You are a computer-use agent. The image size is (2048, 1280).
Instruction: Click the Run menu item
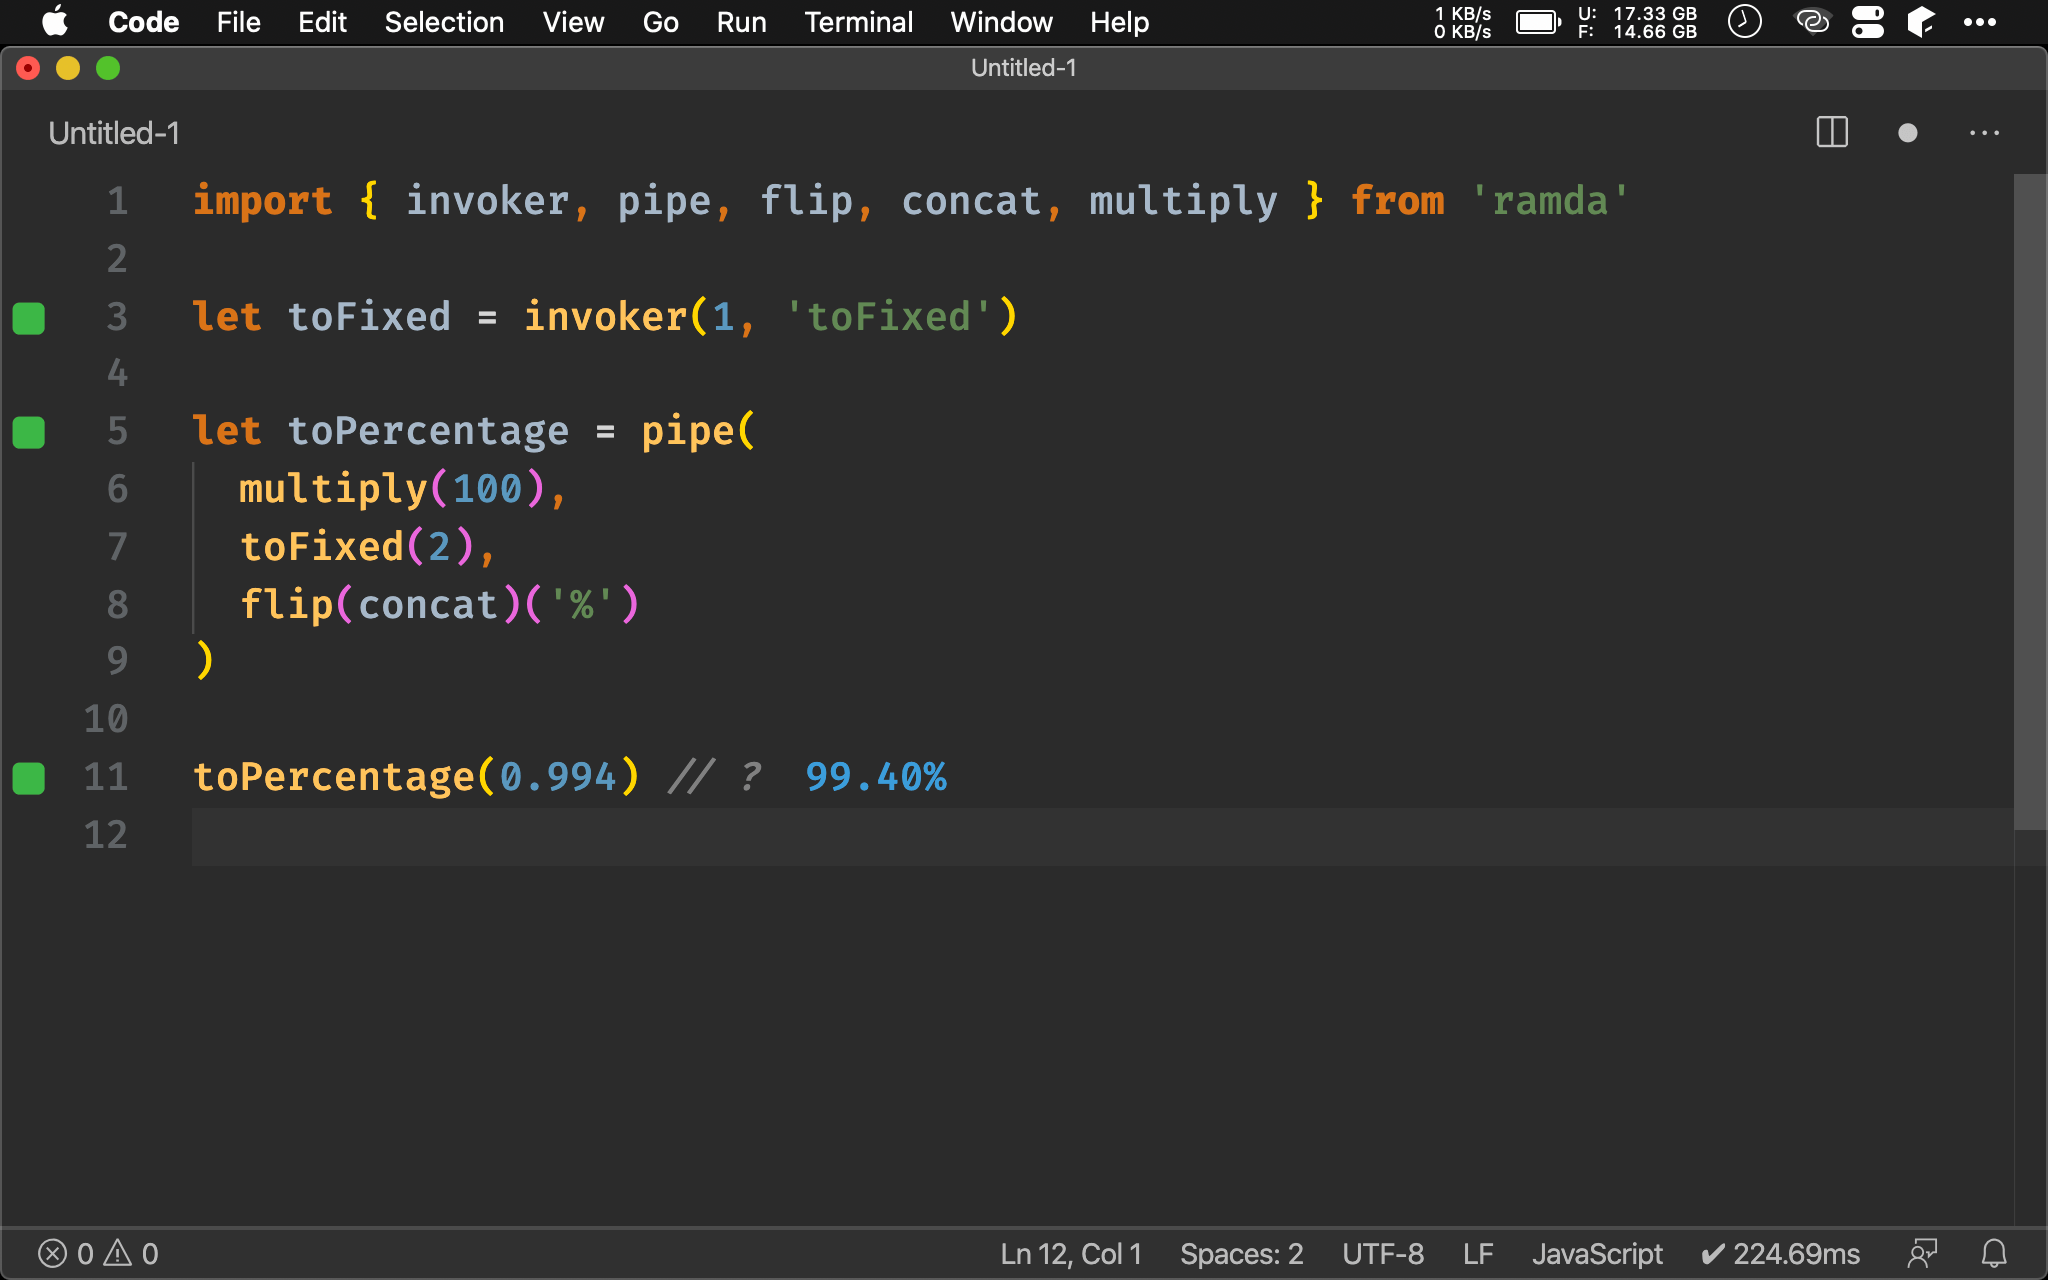coord(739,22)
